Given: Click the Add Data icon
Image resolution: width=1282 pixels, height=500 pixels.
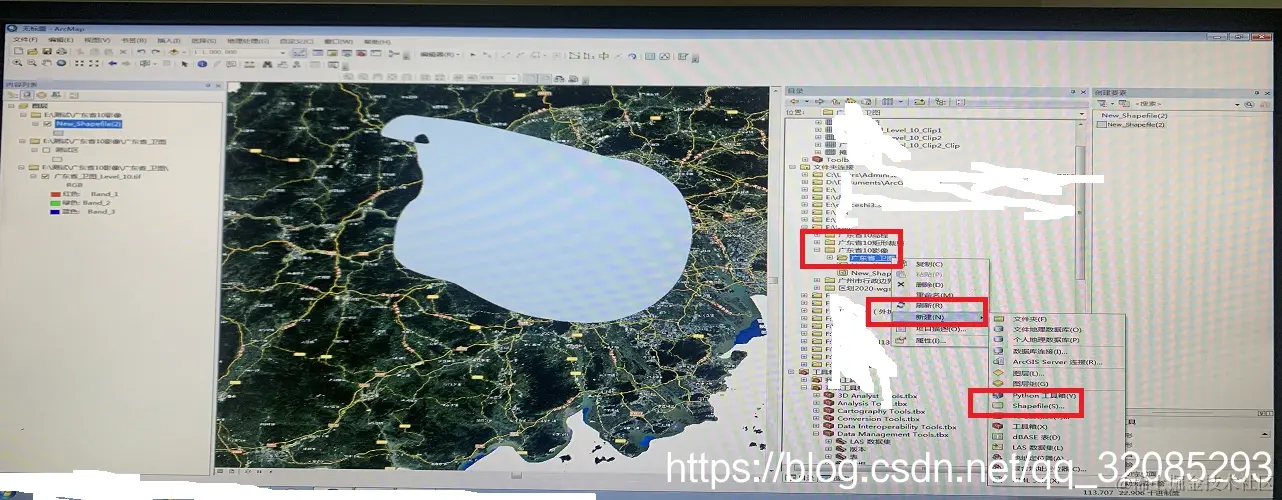Looking at the screenshot, I should (x=173, y=52).
